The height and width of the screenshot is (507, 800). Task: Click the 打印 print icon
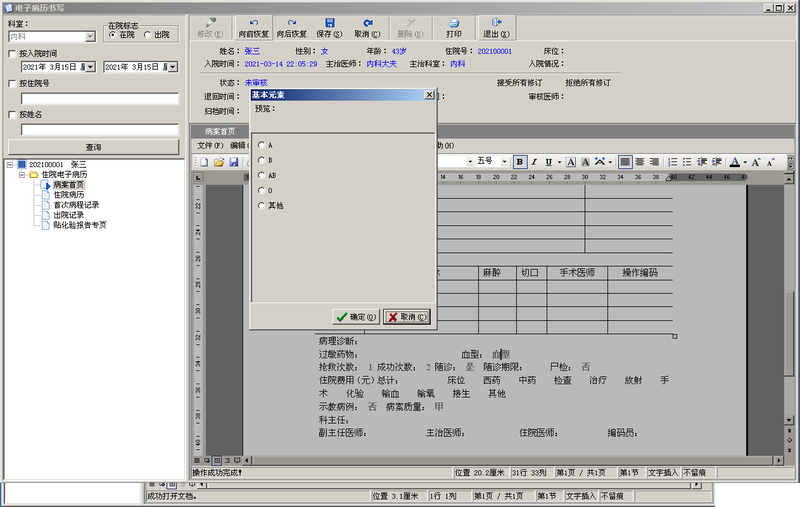[x=454, y=23]
